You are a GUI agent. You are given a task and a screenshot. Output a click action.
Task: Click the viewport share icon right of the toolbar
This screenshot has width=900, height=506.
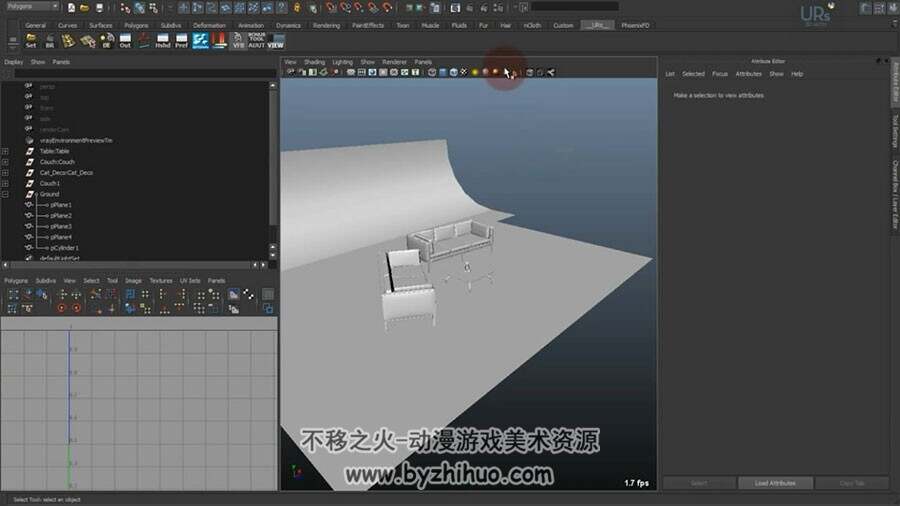(551, 72)
